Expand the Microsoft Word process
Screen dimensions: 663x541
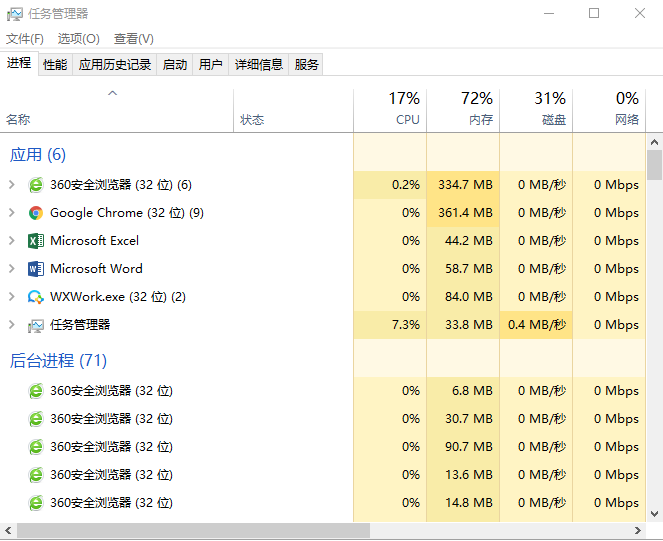coord(12,269)
